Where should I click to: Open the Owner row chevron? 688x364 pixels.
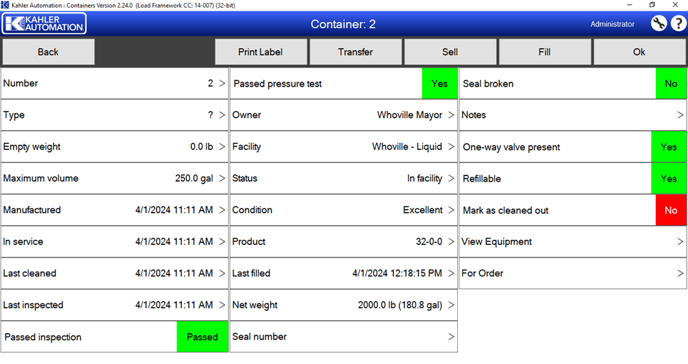click(451, 115)
